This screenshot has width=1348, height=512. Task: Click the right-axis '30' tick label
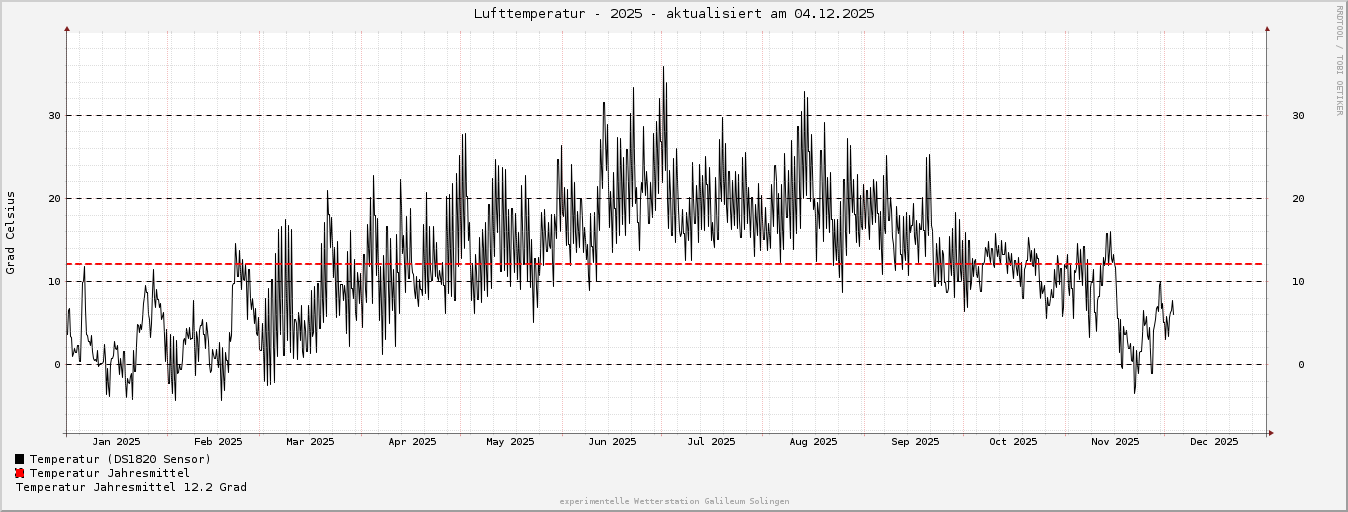click(x=1298, y=116)
